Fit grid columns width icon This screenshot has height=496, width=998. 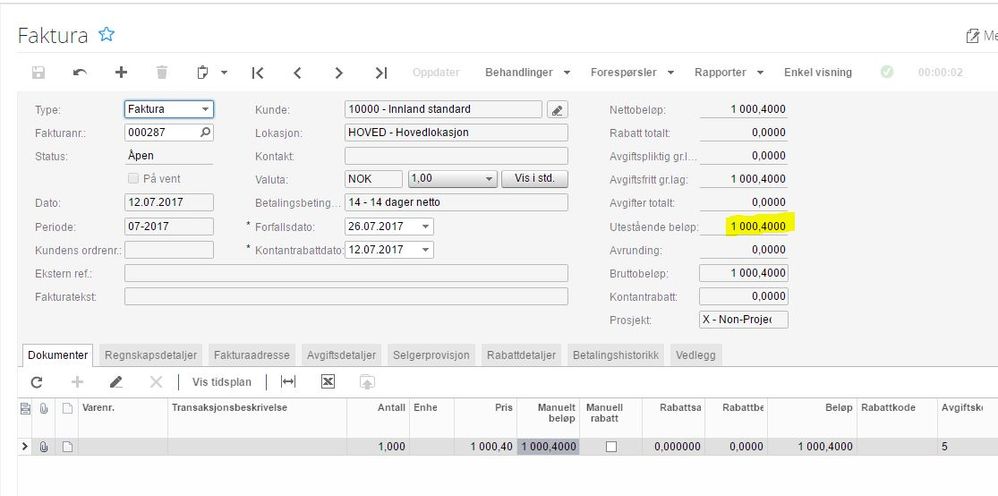(288, 382)
